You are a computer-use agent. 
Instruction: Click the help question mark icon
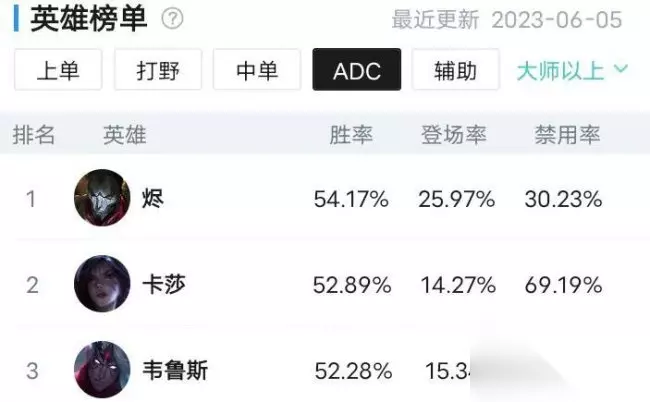(173, 19)
